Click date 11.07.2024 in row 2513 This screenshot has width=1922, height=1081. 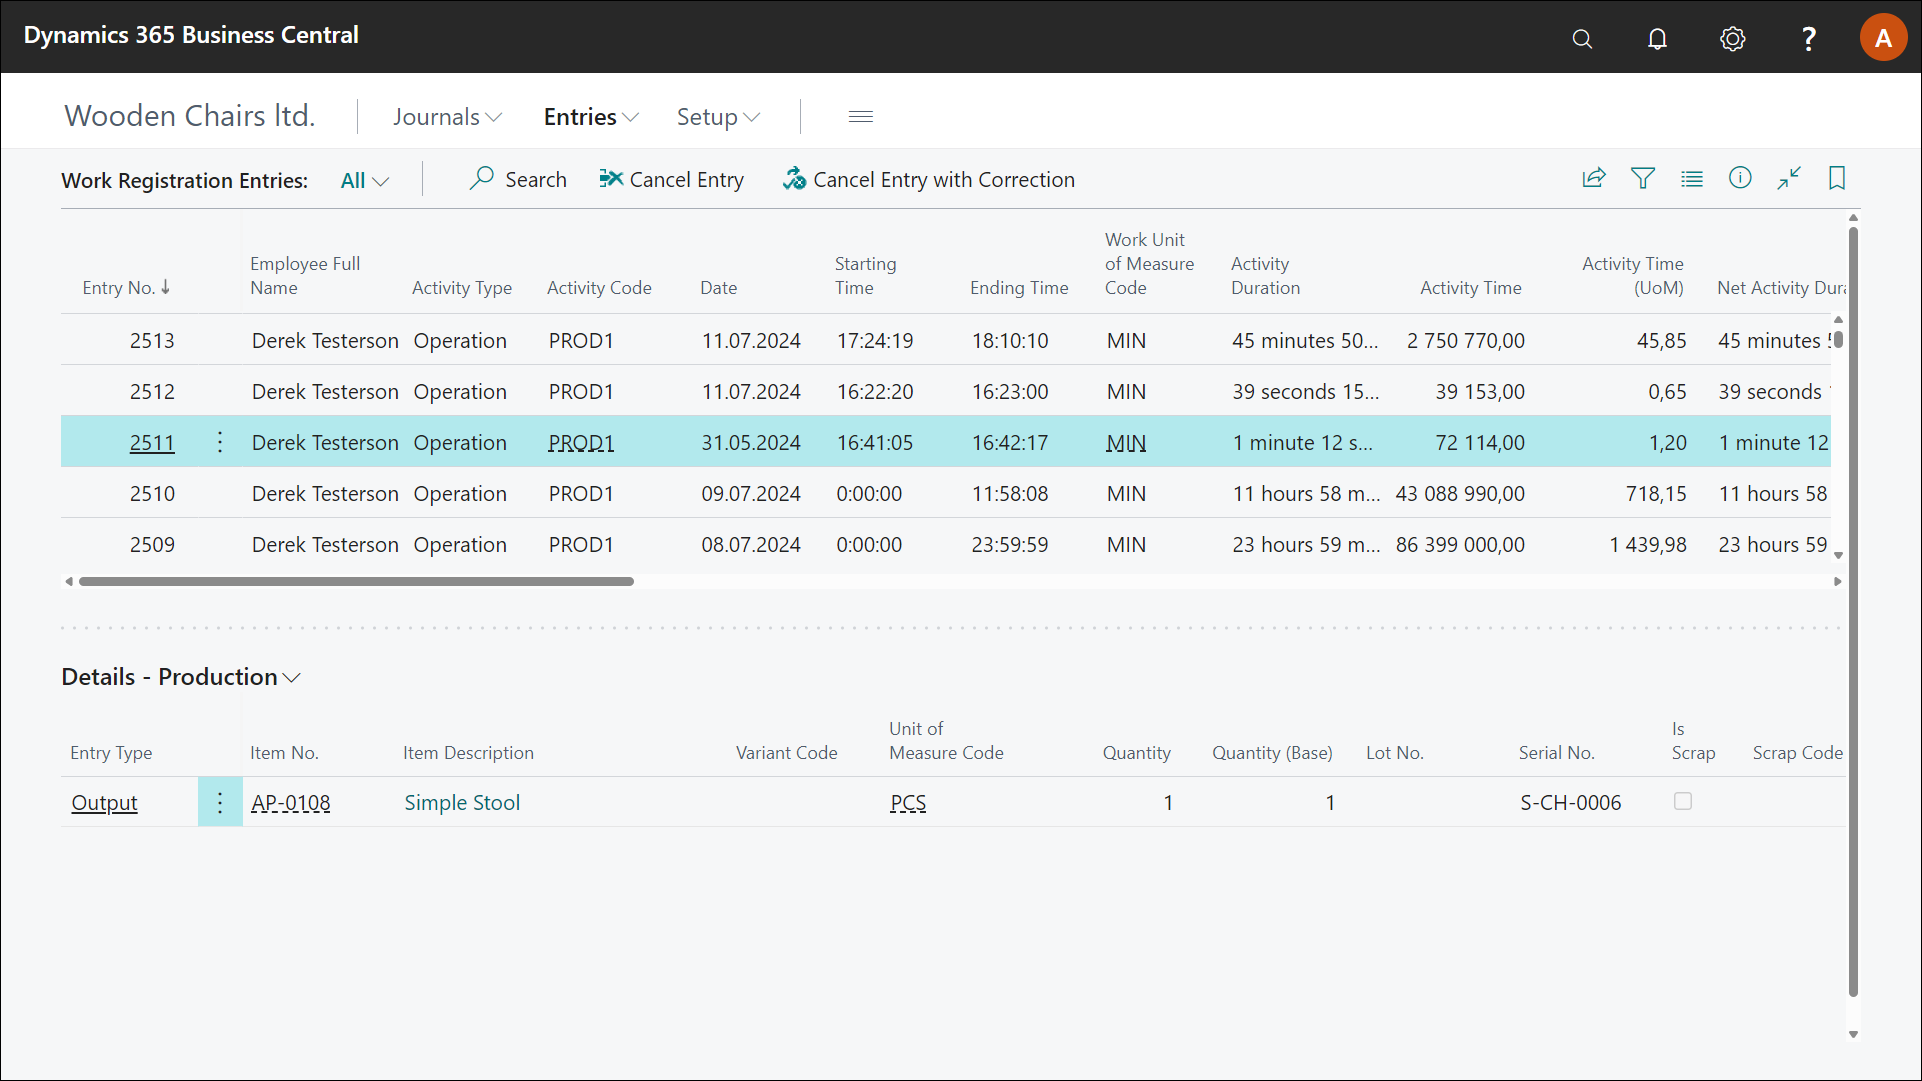pyautogui.click(x=751, y=341)
